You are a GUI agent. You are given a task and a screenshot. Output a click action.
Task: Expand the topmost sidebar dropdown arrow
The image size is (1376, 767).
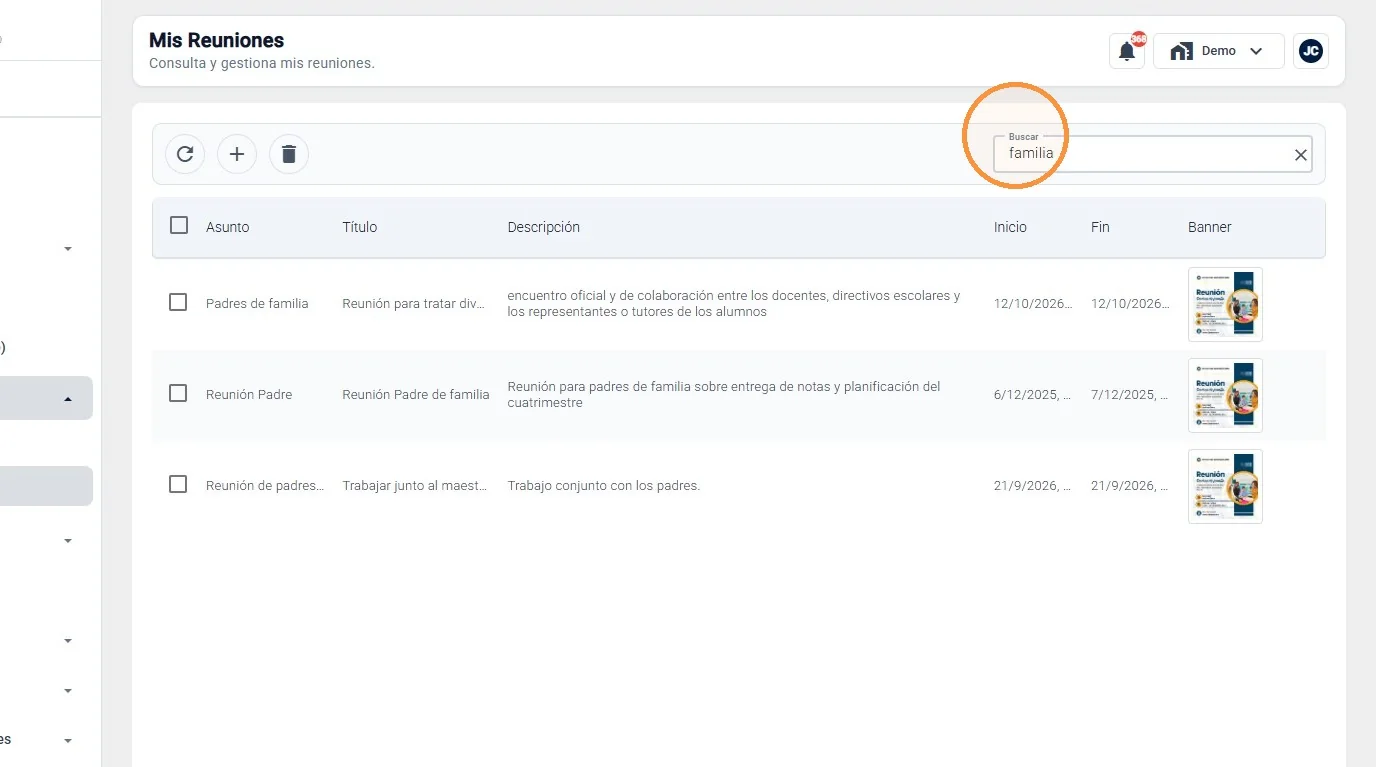pos(68,249)
